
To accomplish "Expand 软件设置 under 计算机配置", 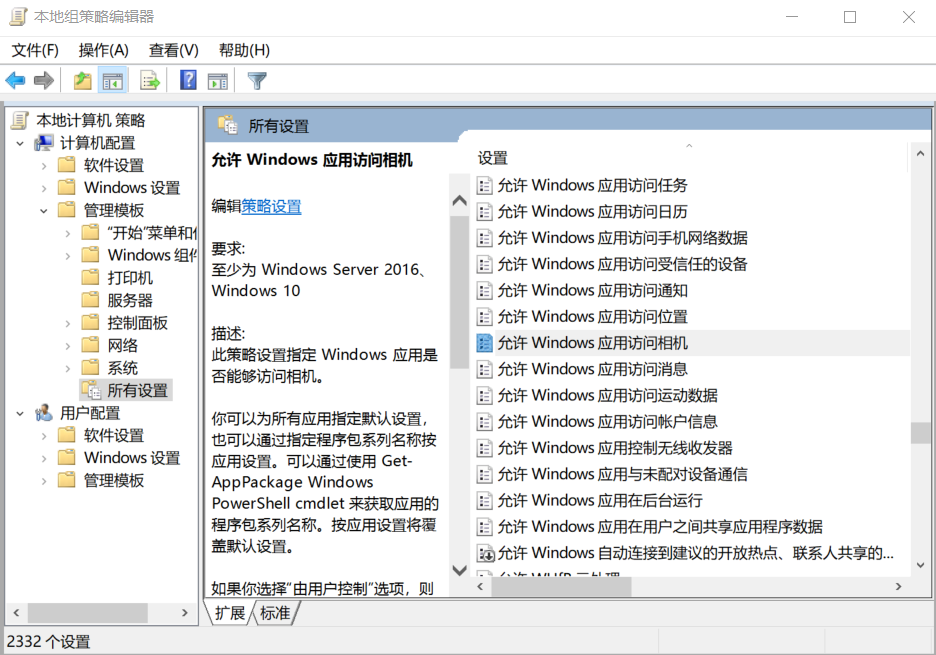I will point(44,166).
